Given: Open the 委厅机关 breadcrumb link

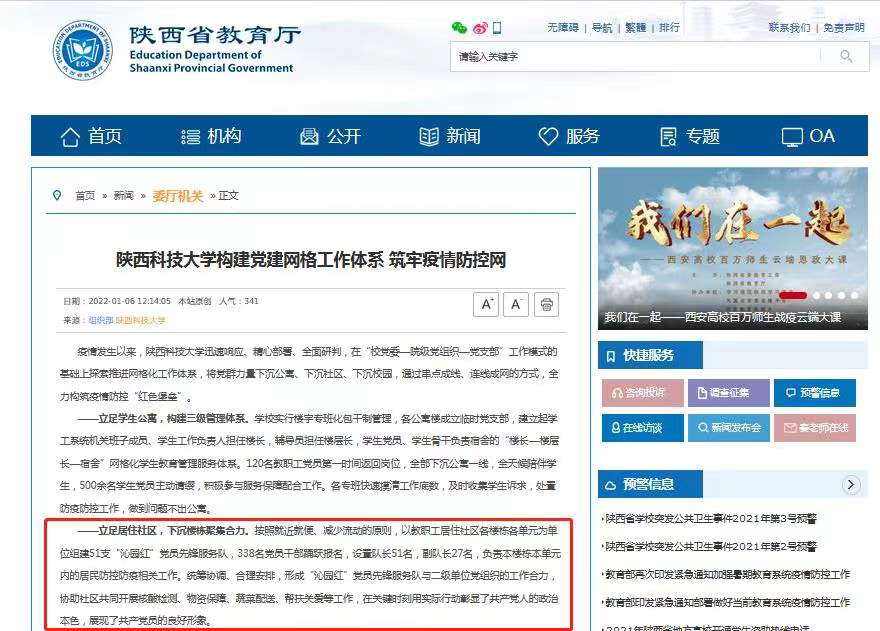Looking at the screenshot, I should point(177,196).
